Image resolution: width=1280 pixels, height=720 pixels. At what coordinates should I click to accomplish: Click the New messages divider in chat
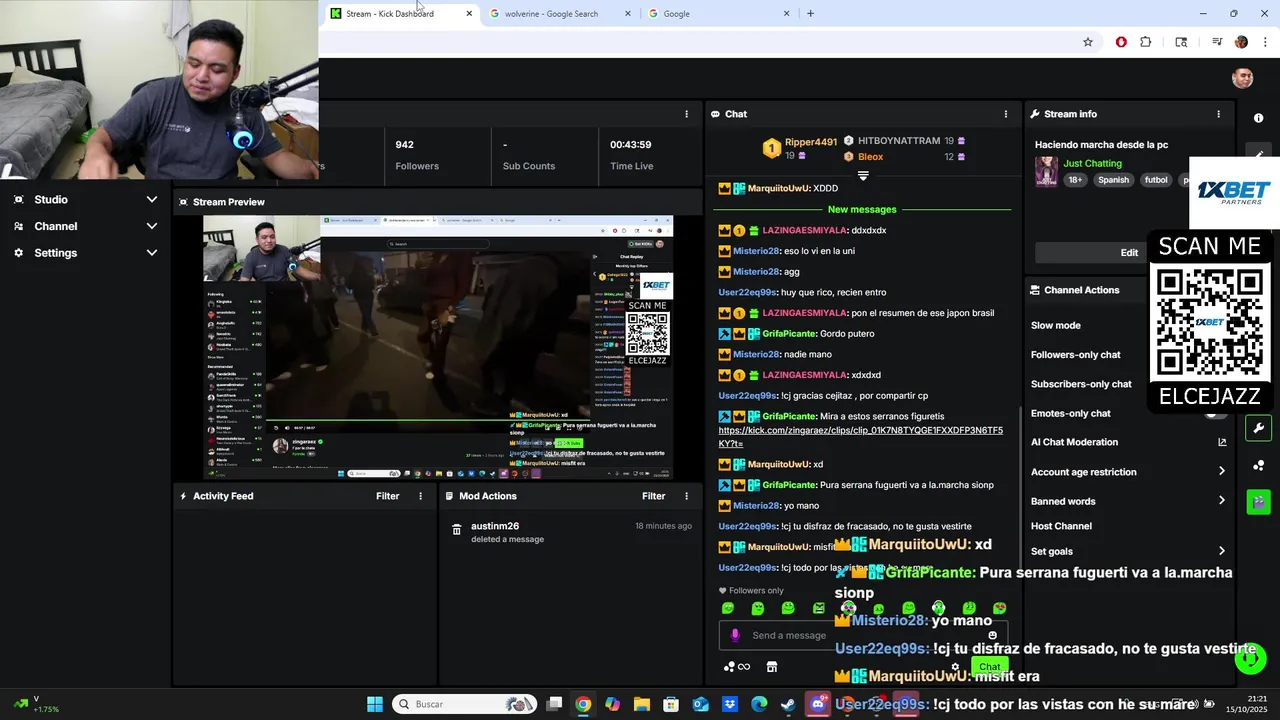(x=862, y=210)
